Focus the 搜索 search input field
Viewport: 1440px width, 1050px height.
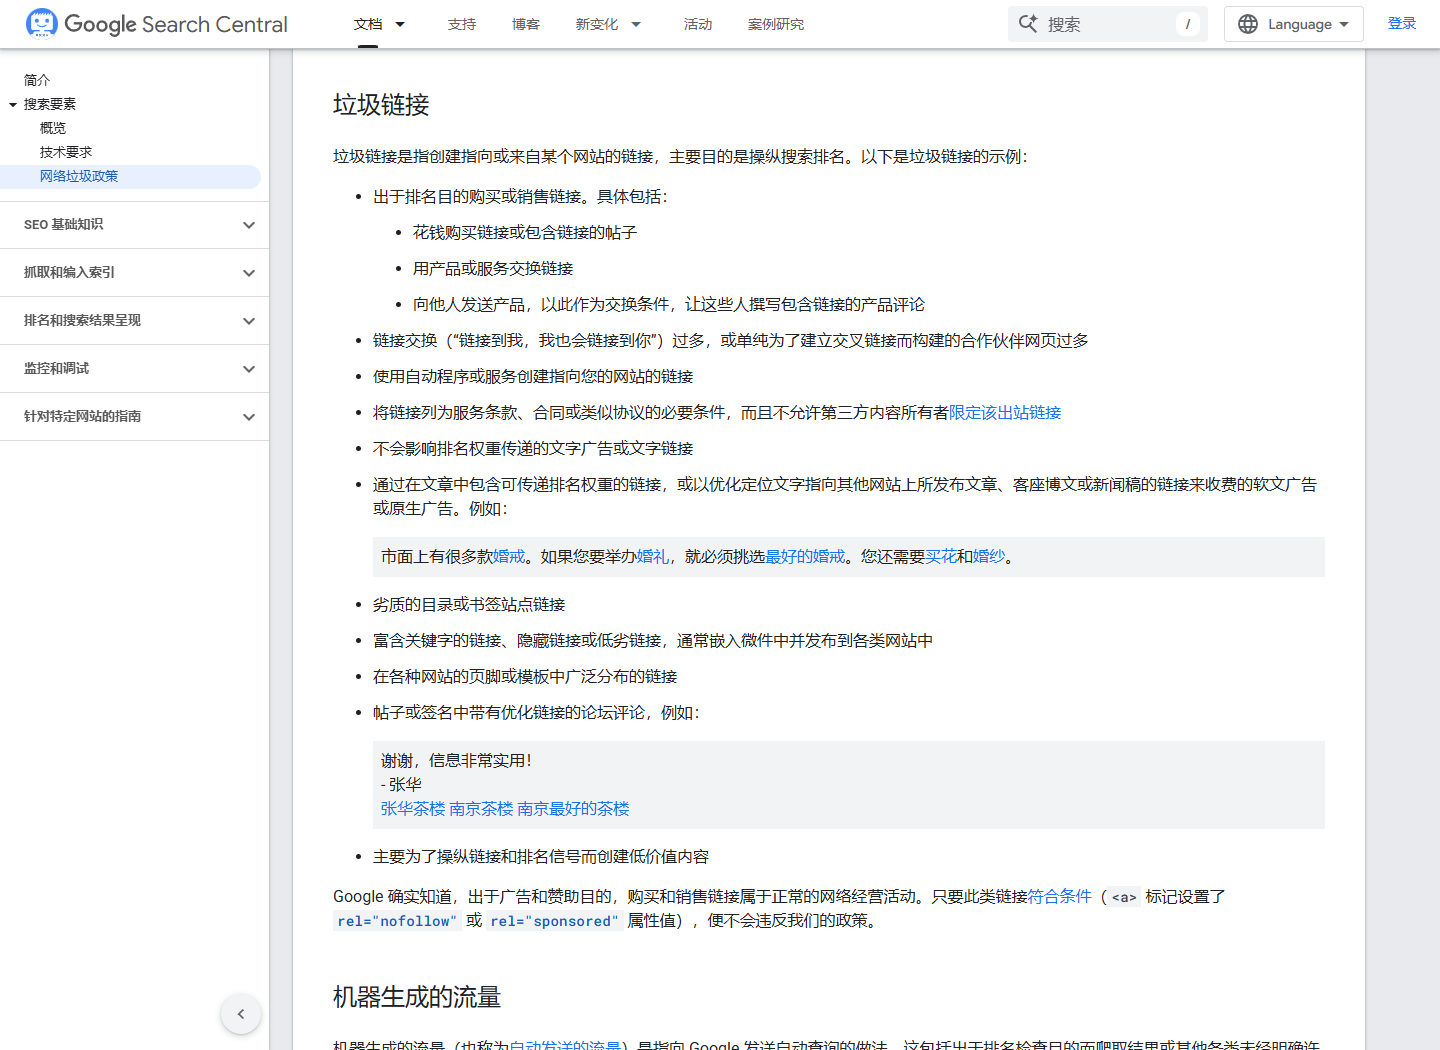click(x=1108, y=24)
